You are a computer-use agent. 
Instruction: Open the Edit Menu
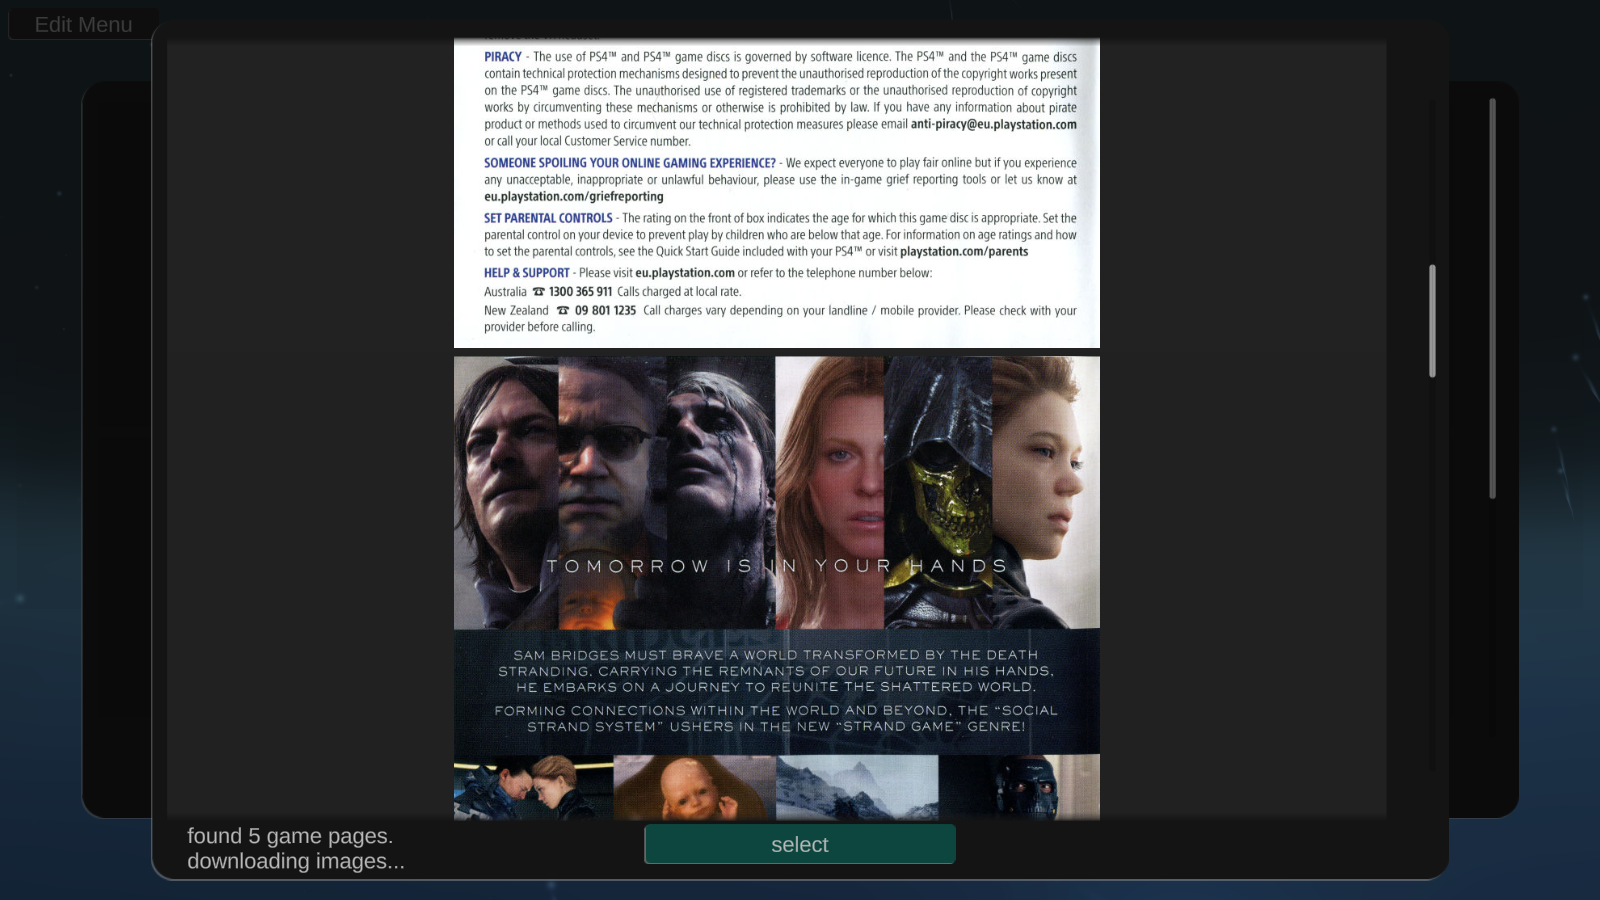[x=83, y=24]
